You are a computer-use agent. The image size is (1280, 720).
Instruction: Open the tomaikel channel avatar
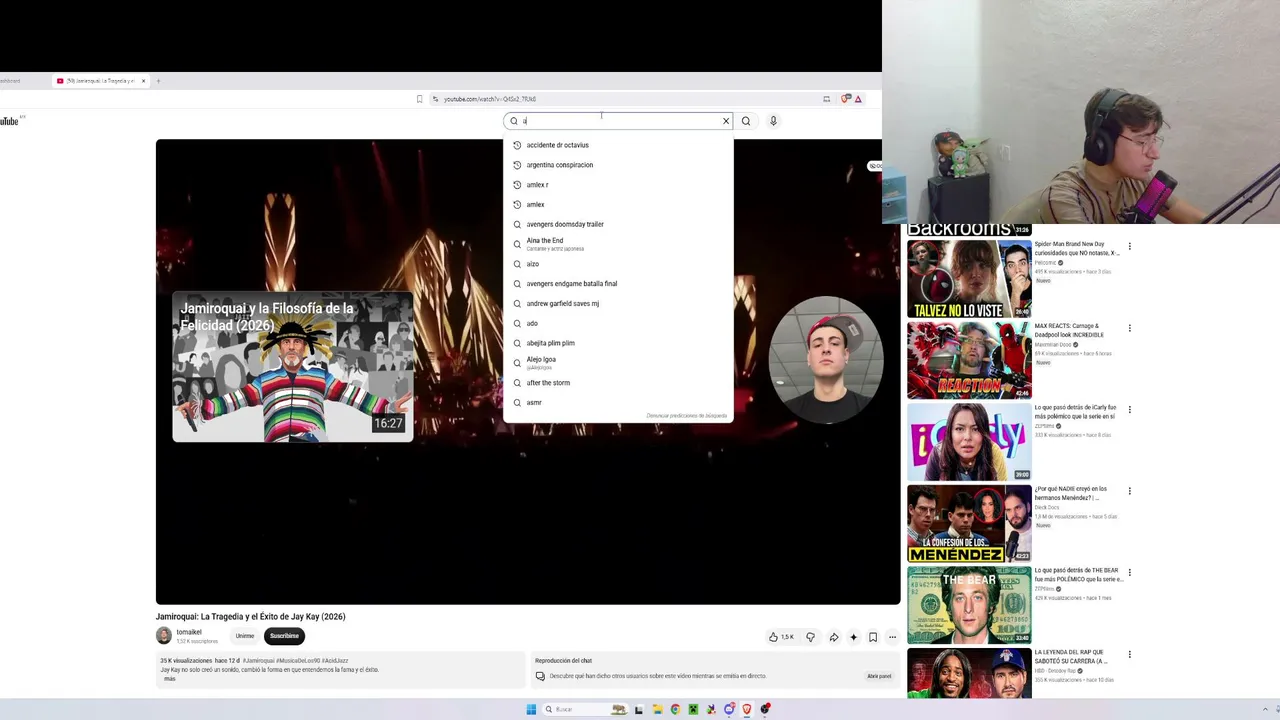click(x=164, y=636)
